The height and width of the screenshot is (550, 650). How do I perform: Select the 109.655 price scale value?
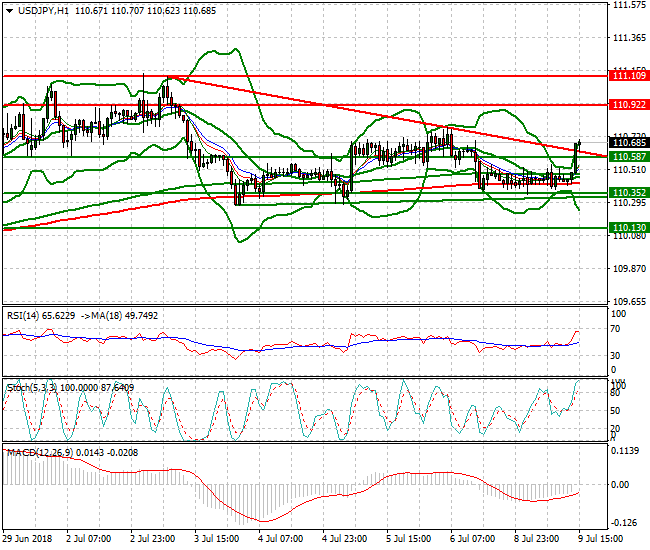[629, 302]
